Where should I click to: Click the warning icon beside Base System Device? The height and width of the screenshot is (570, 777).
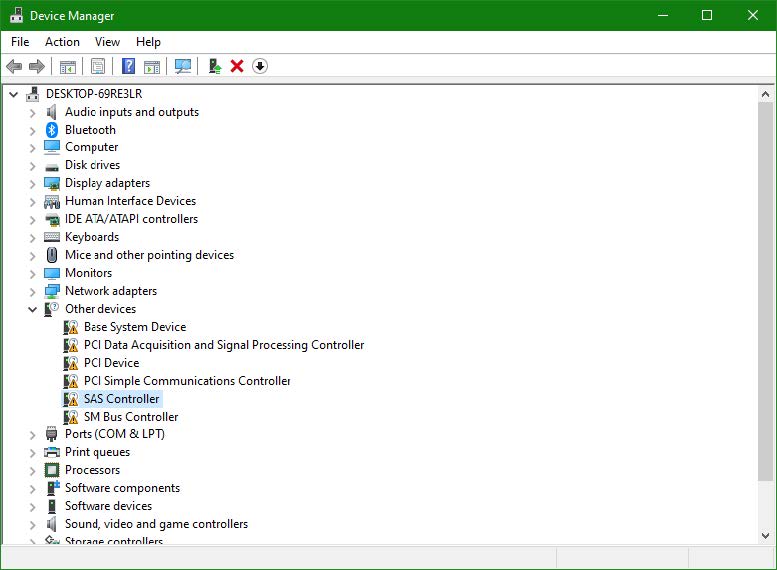(x=71, y=327)
